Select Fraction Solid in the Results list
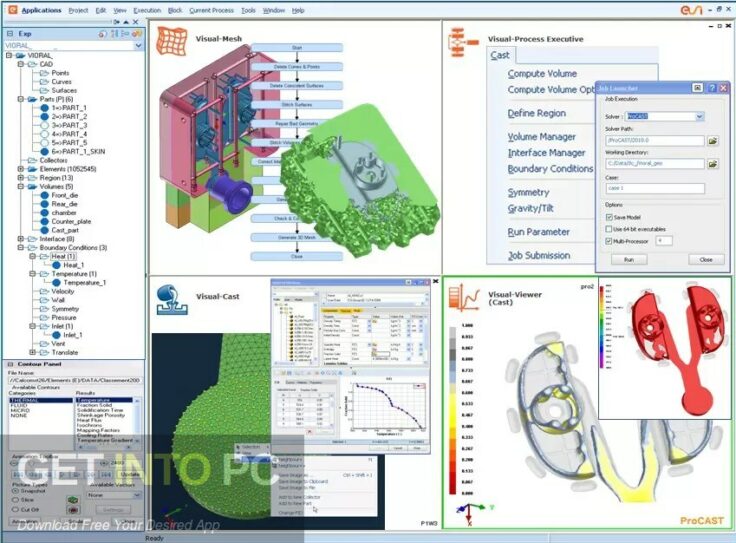The height and width of the screenshot is (543, 736). pos(94,405)
